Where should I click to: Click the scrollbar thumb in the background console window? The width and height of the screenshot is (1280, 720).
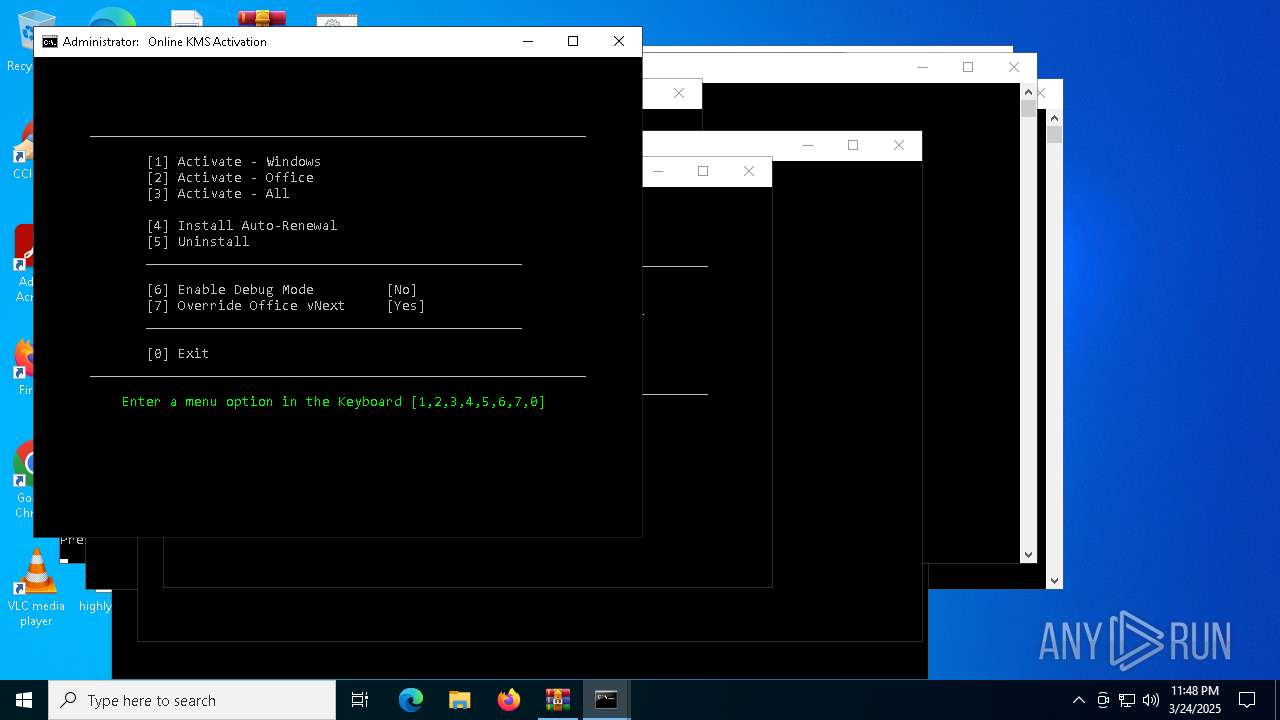[x=1029, y=108]
